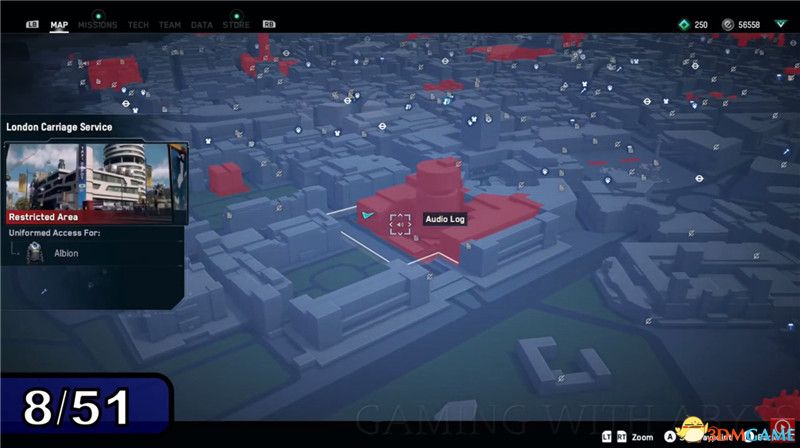Click the round red tower on restricted building

438,179
